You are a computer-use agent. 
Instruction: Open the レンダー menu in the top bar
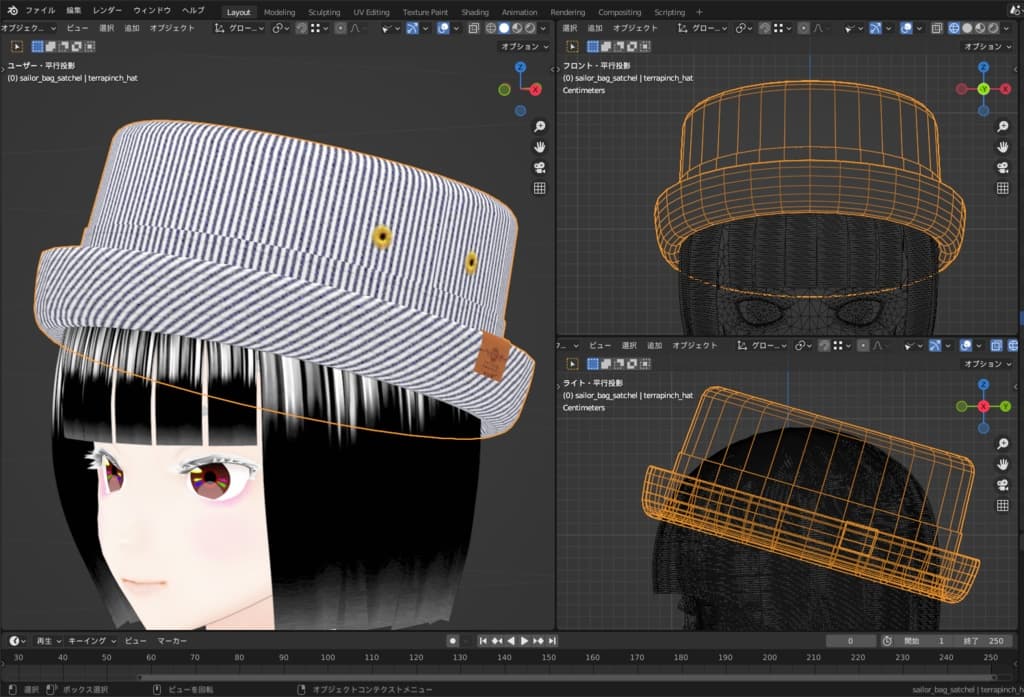point(108,10)
